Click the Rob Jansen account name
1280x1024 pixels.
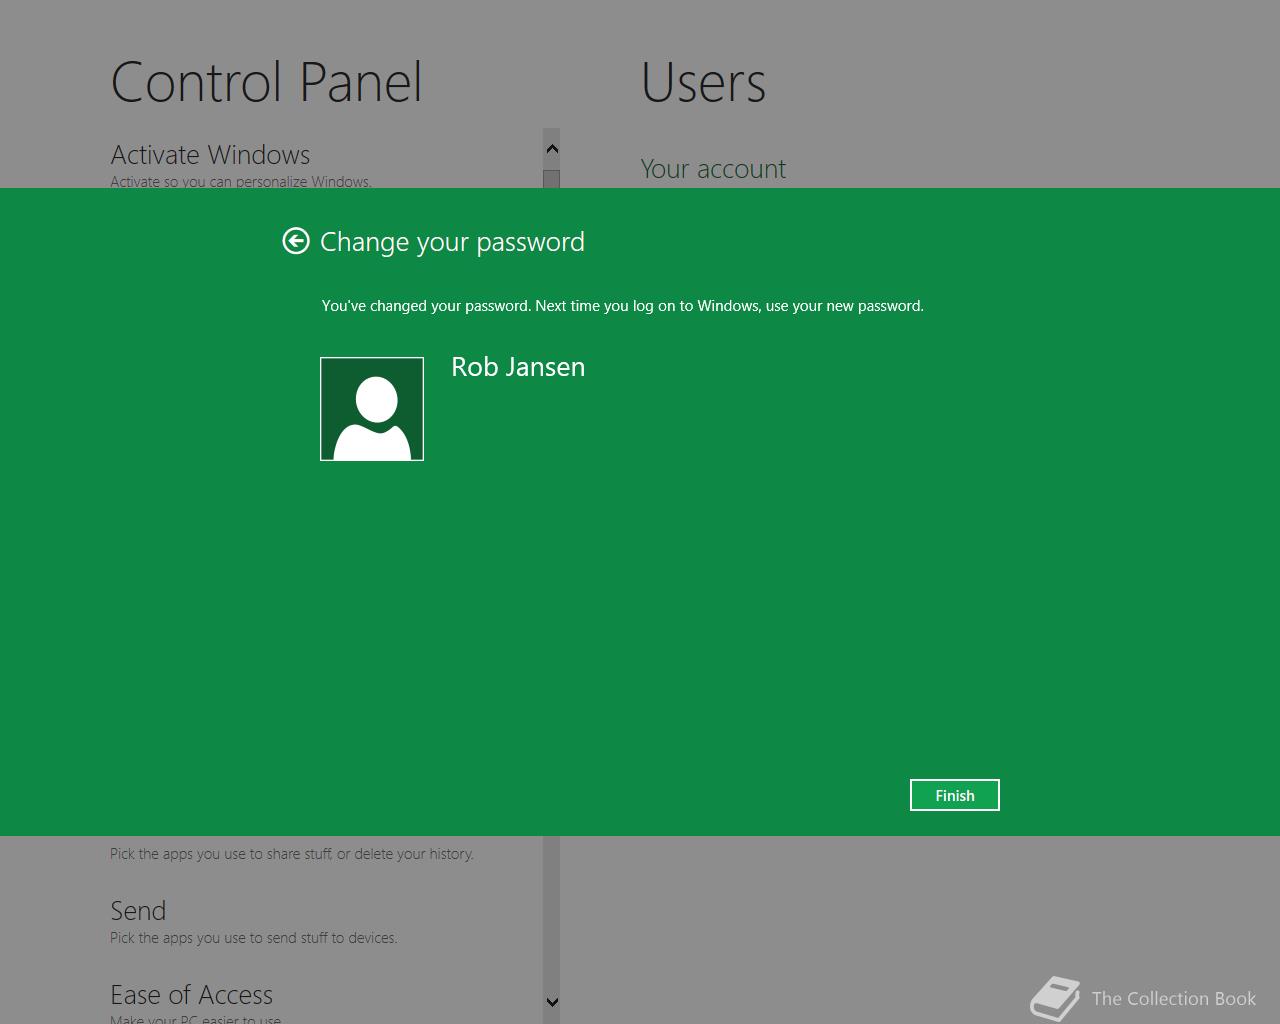point(518,367)
